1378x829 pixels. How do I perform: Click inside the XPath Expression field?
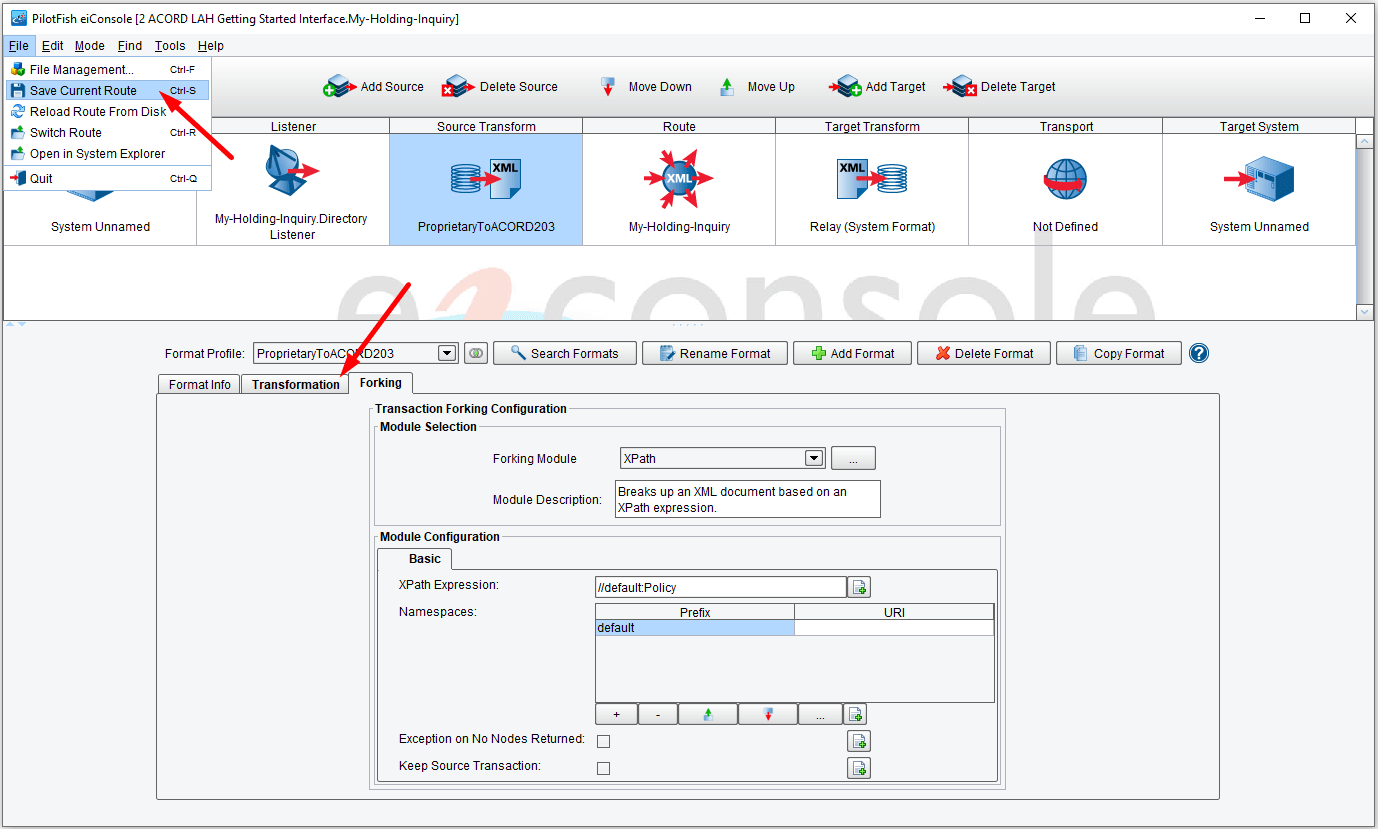pyautogui.click(x=720, y=587)
